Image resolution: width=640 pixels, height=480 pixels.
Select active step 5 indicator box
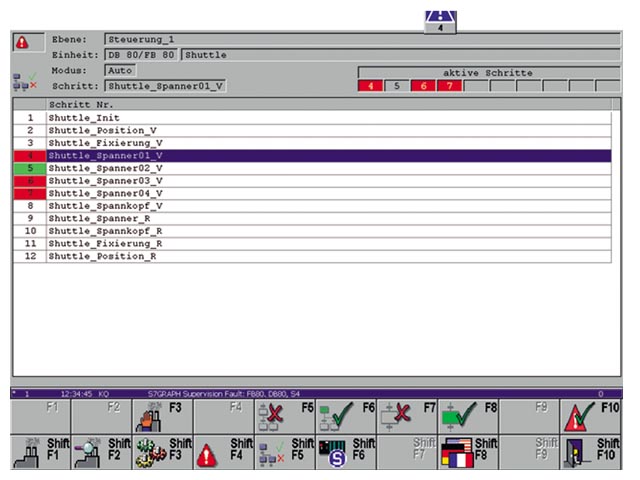(x=396, y=86)
